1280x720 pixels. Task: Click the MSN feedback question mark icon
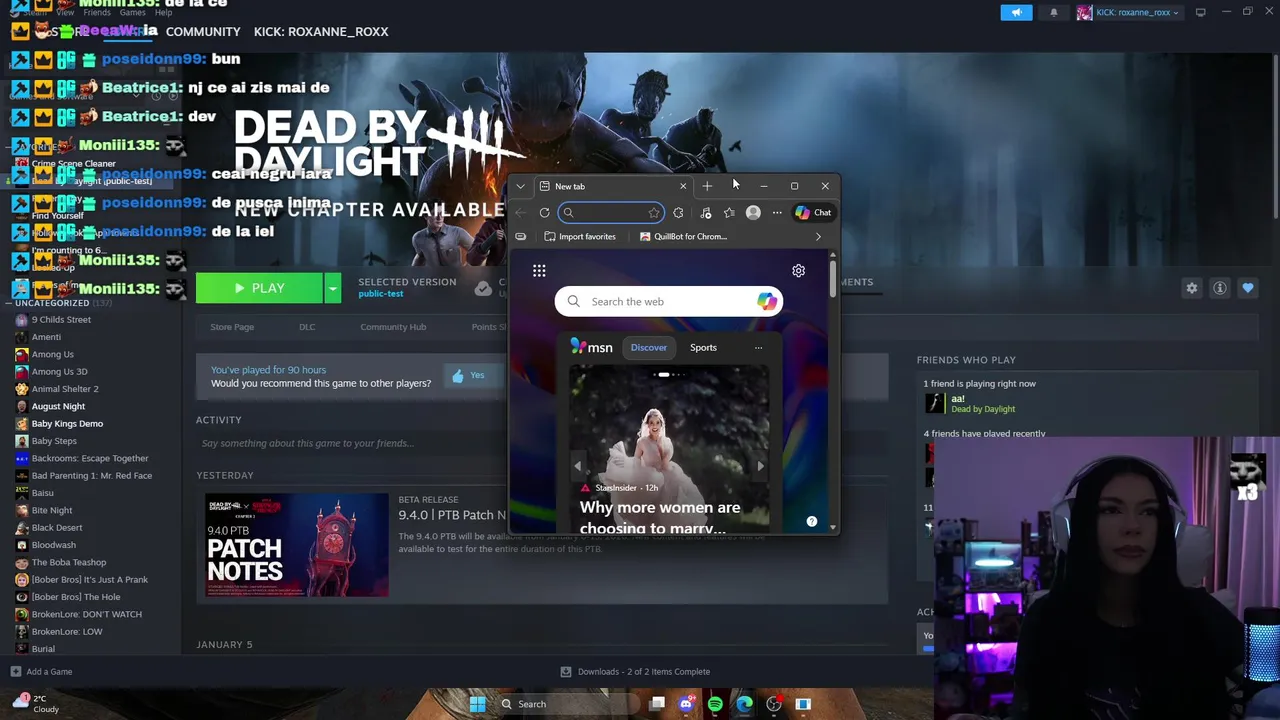812,521
